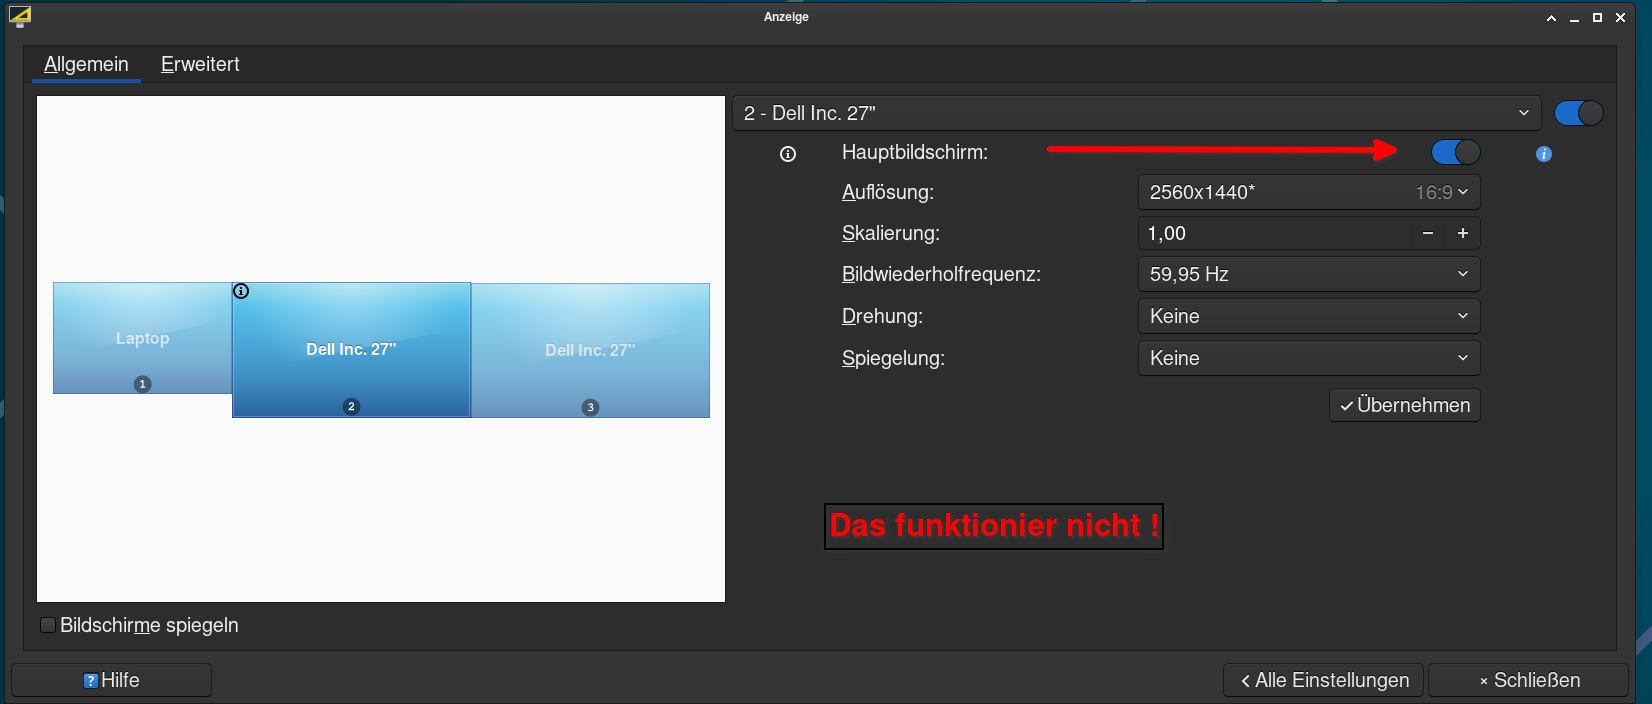Open the Spiegelung dropdown

click(1309, 358)
